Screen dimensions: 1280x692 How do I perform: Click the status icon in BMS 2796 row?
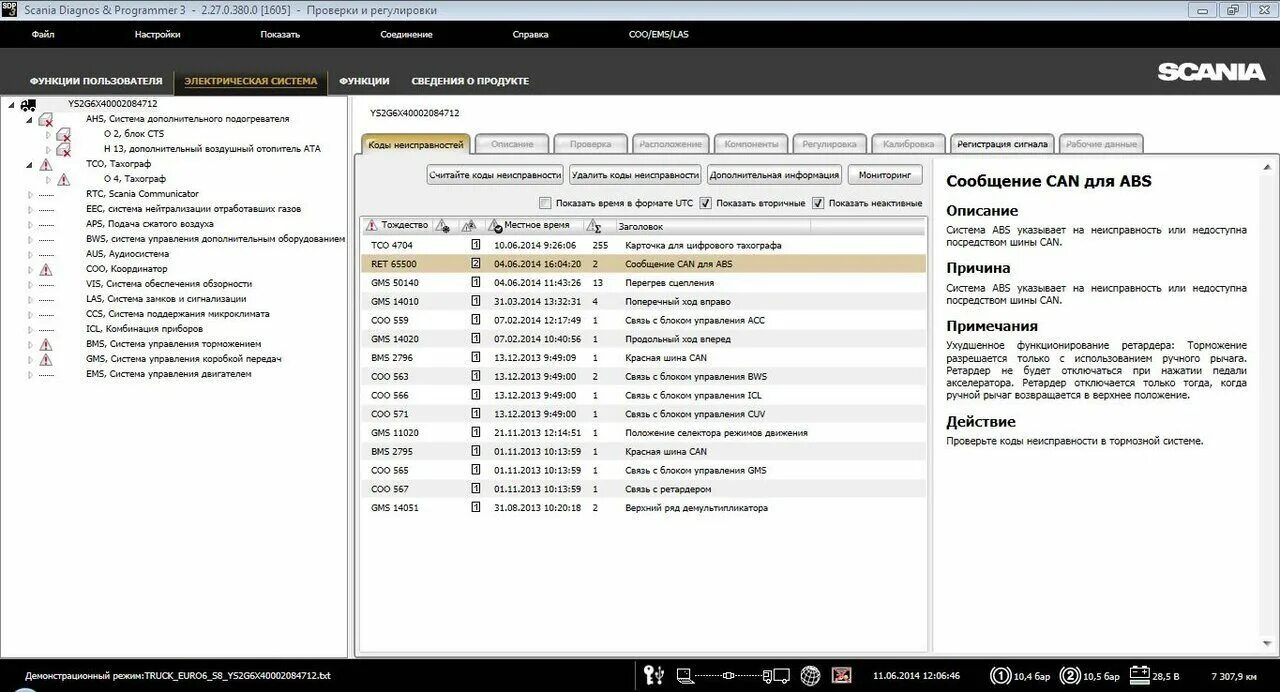(476, 358)
